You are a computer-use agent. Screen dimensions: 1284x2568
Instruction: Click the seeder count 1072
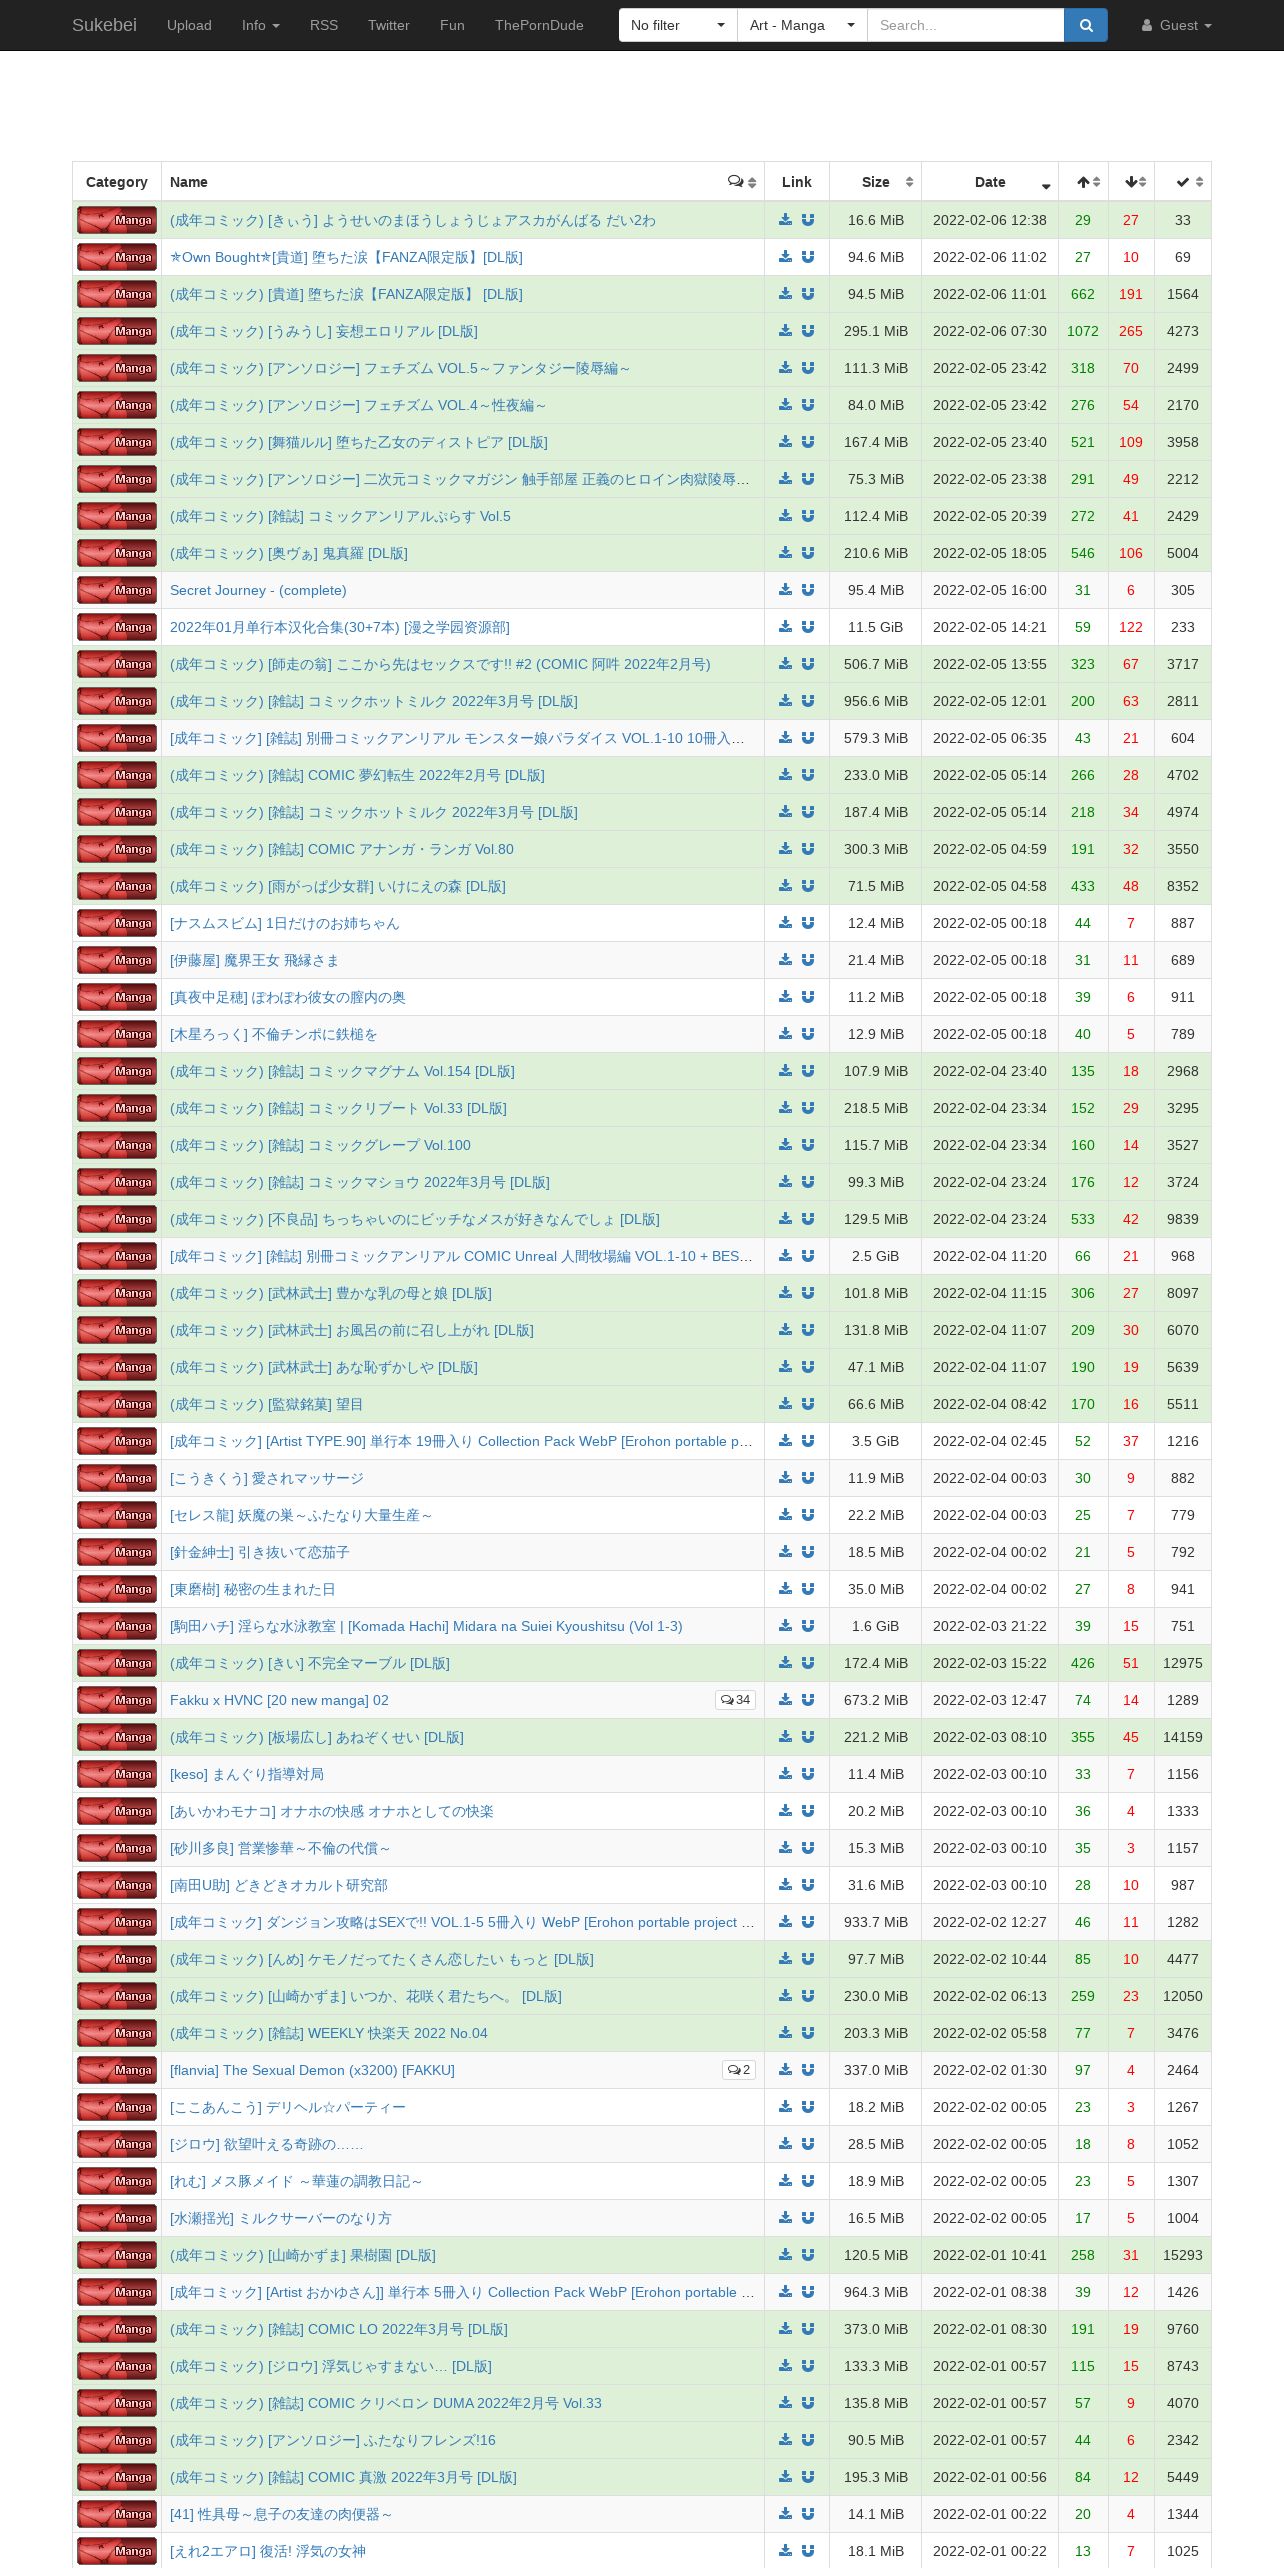click(x=1083, y=331)
